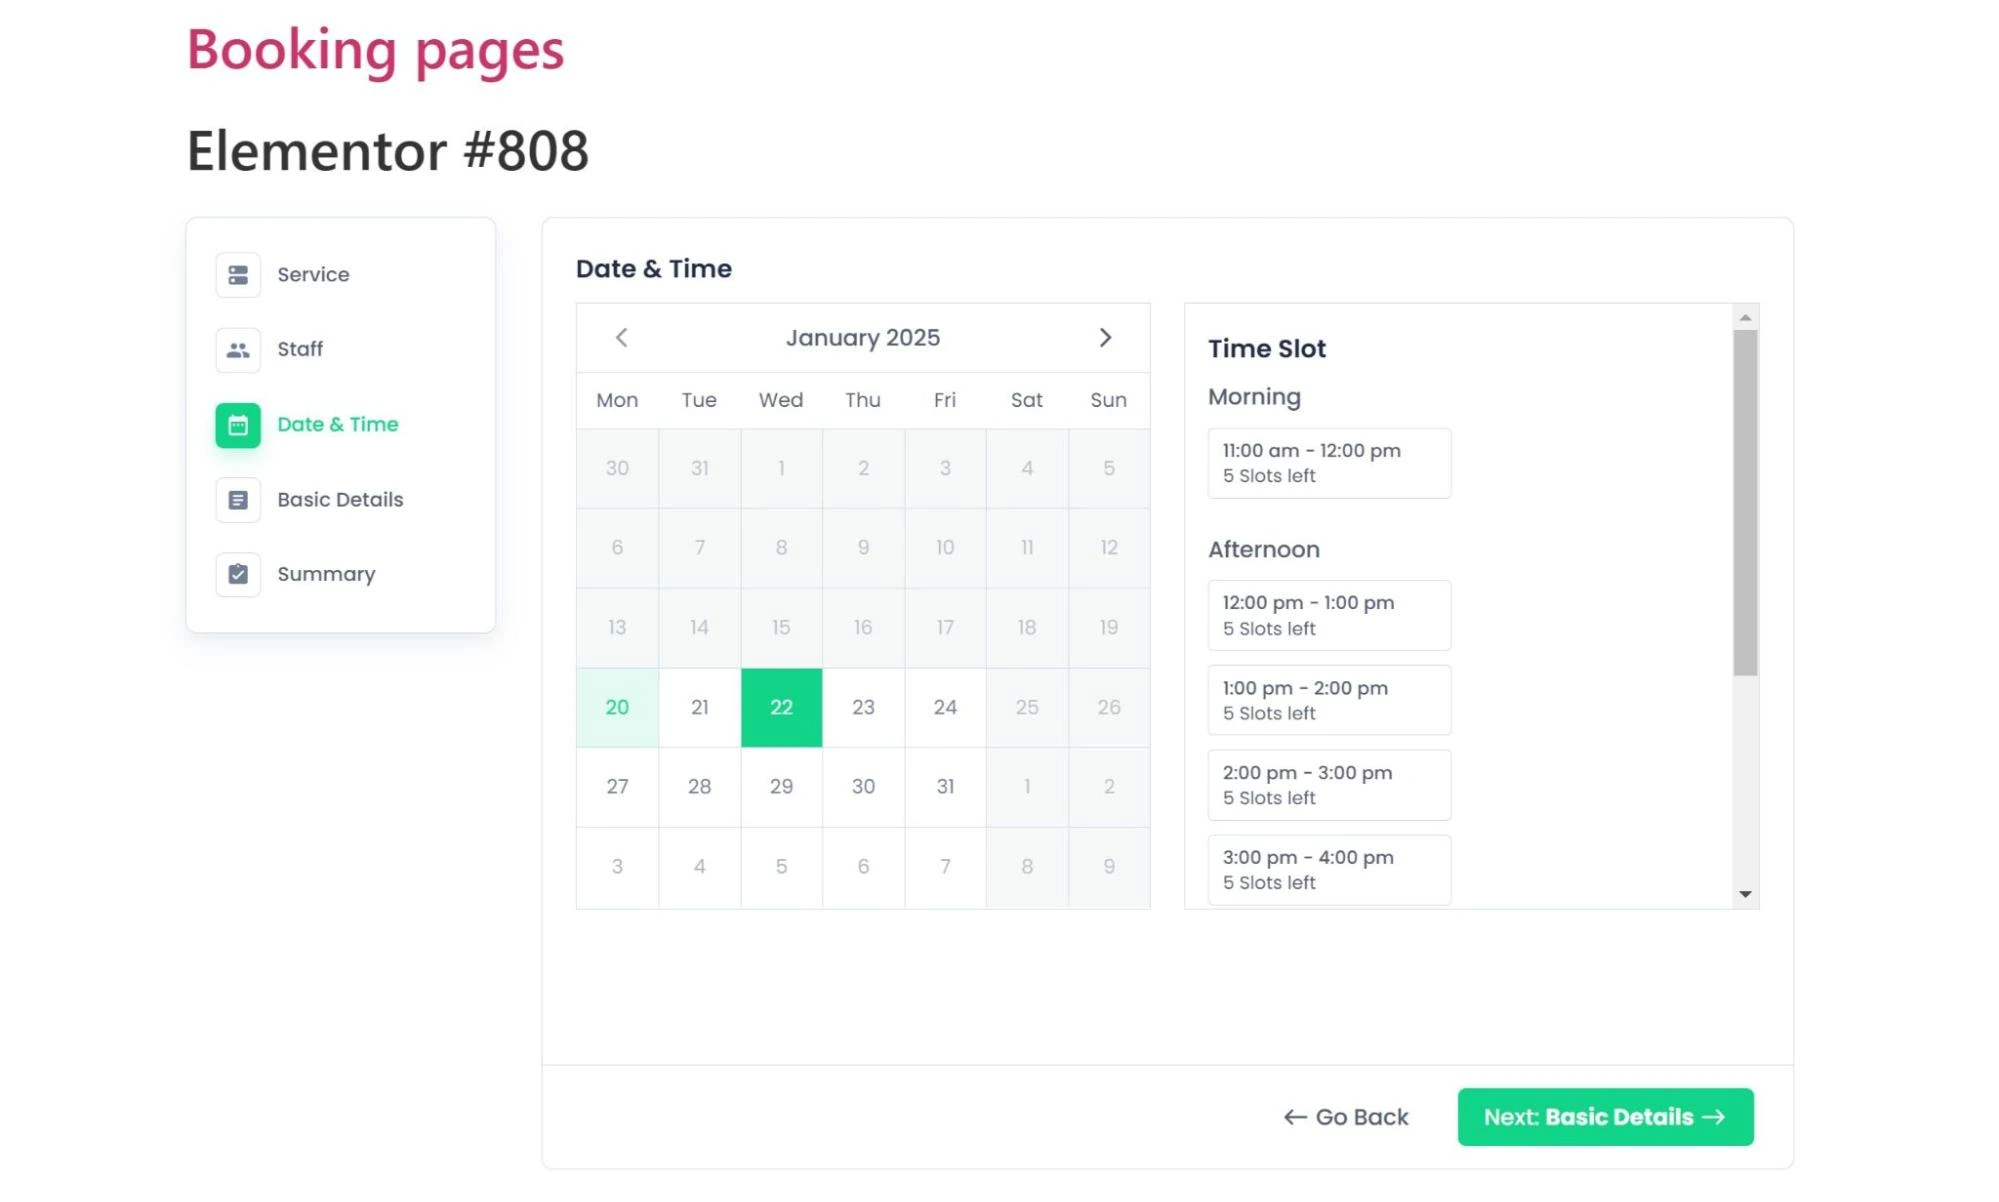Select highlighted January 22 on the calendar
The width and height of the screenshot is (1999, 1202).
[x=781, y=708]
